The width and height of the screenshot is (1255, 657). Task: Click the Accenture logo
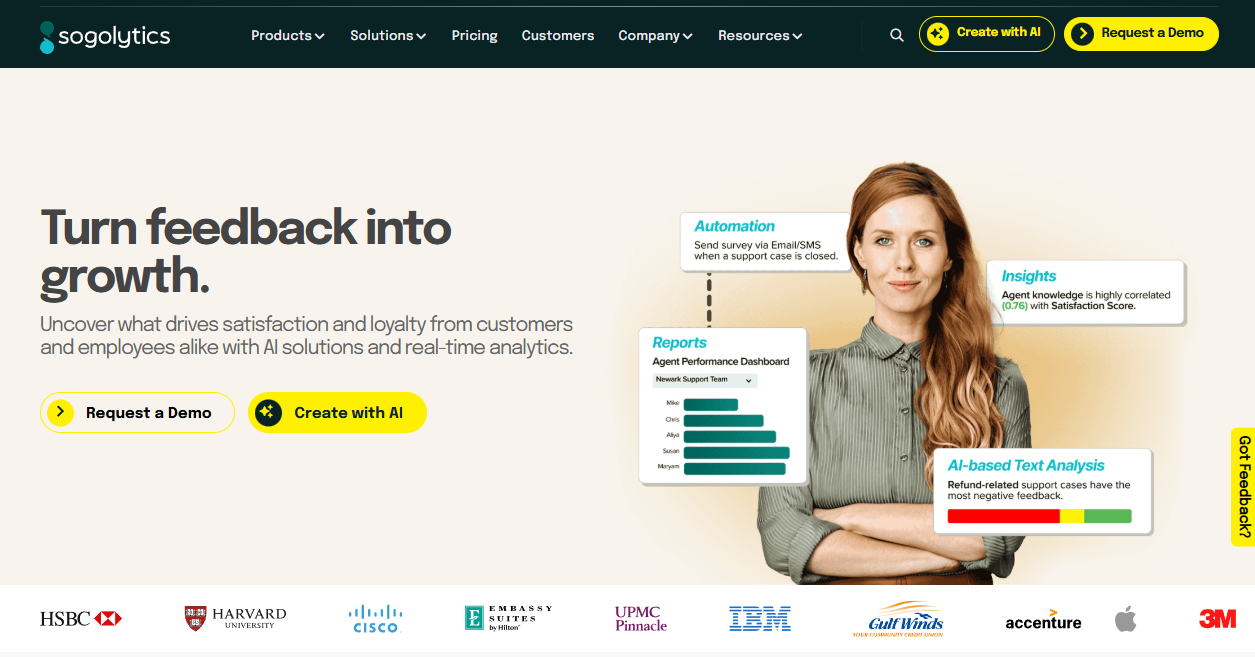coord(1043,620)
